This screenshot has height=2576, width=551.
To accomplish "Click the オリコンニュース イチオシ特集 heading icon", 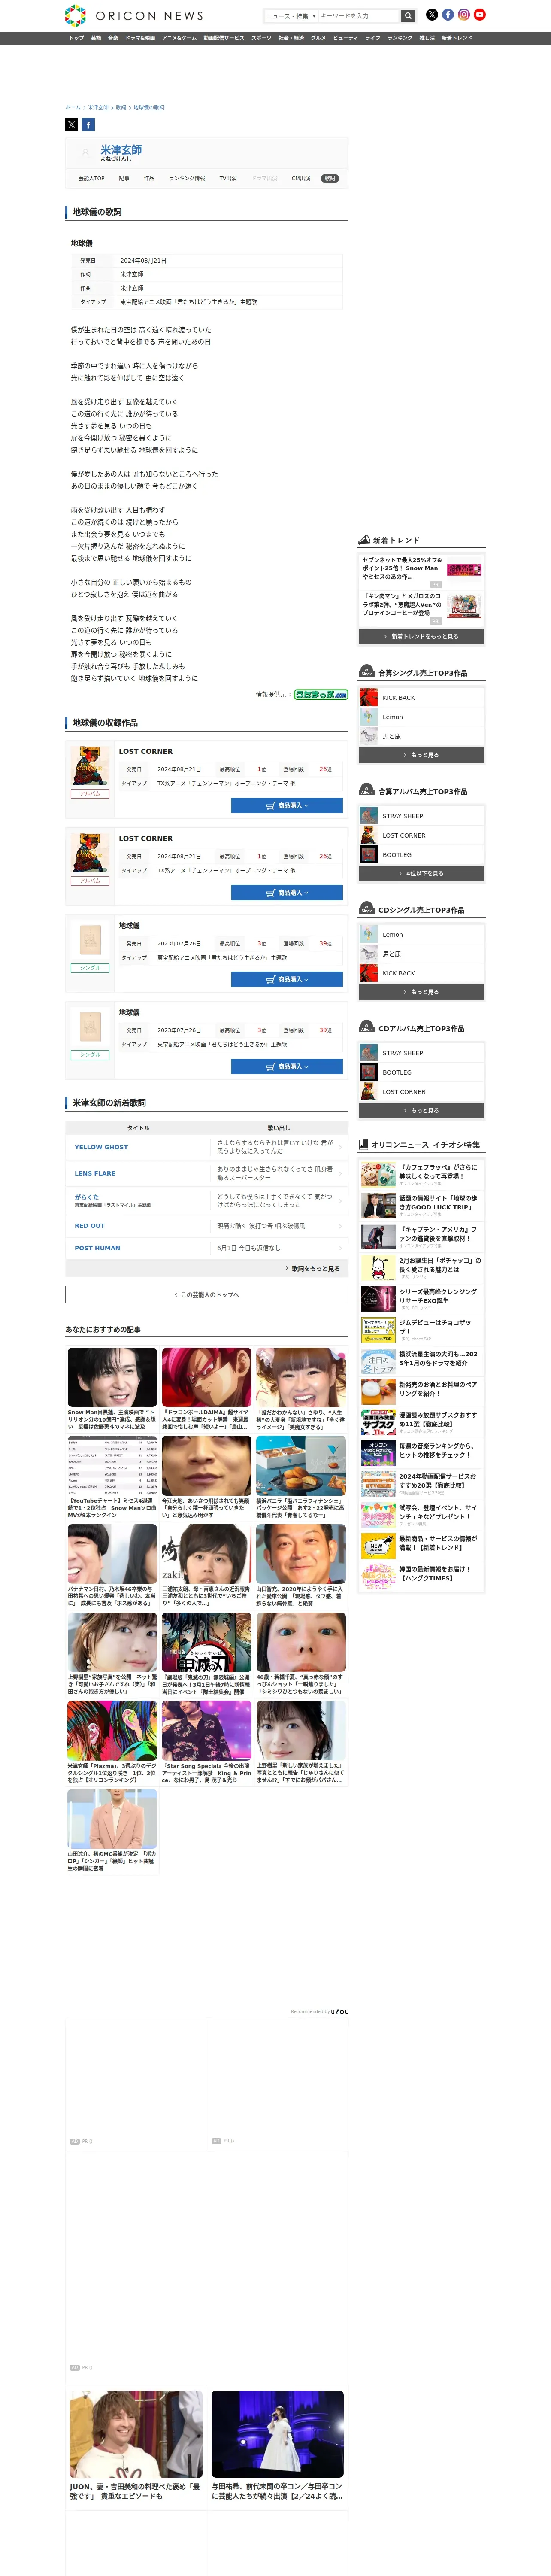I will [x=364, y=1145].
